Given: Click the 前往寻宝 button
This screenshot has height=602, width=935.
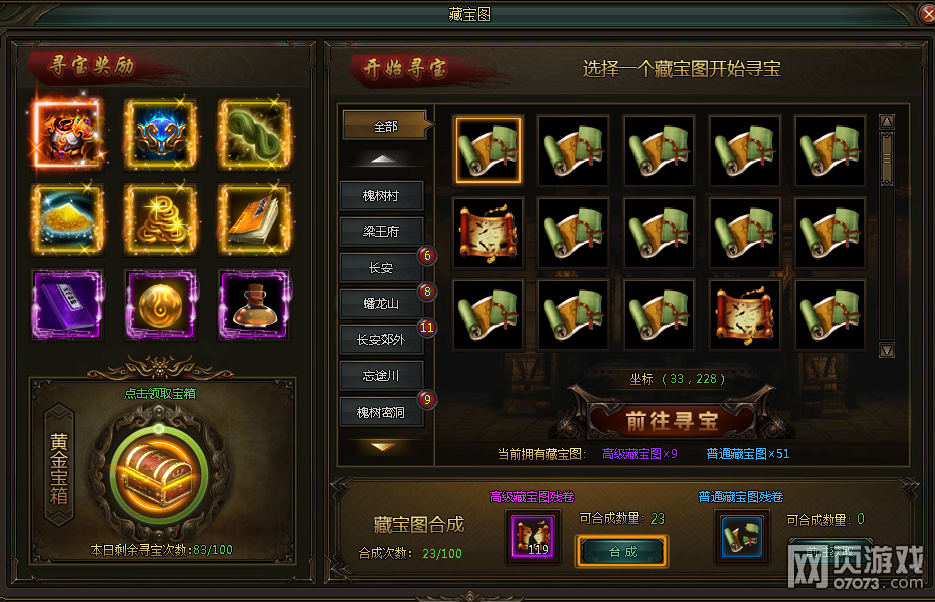Looking at the screenshot, I should [x=672, y=421].
